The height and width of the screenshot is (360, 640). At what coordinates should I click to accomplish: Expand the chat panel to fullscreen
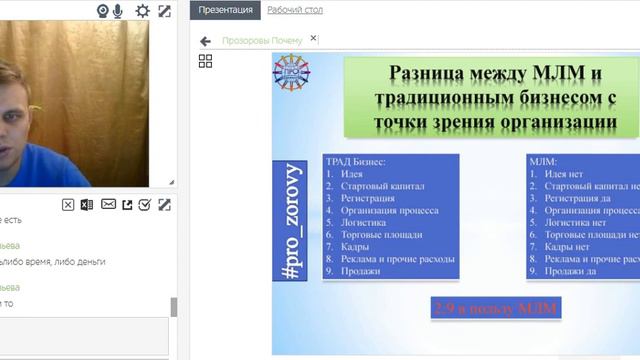point(164,204)
